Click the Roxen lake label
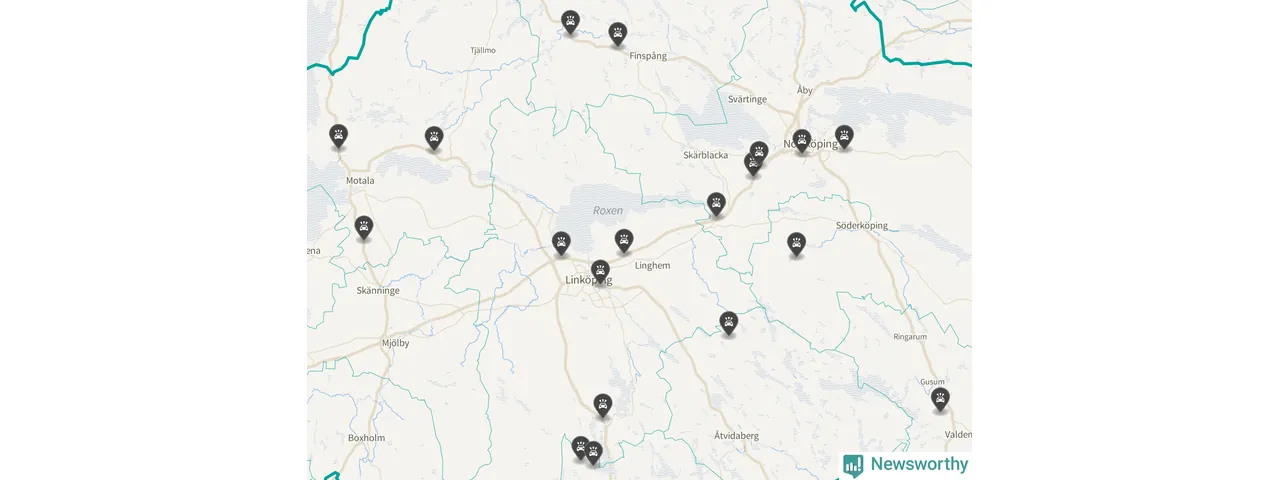Screen dimensions: 1280x480 [x=608, y=210]
